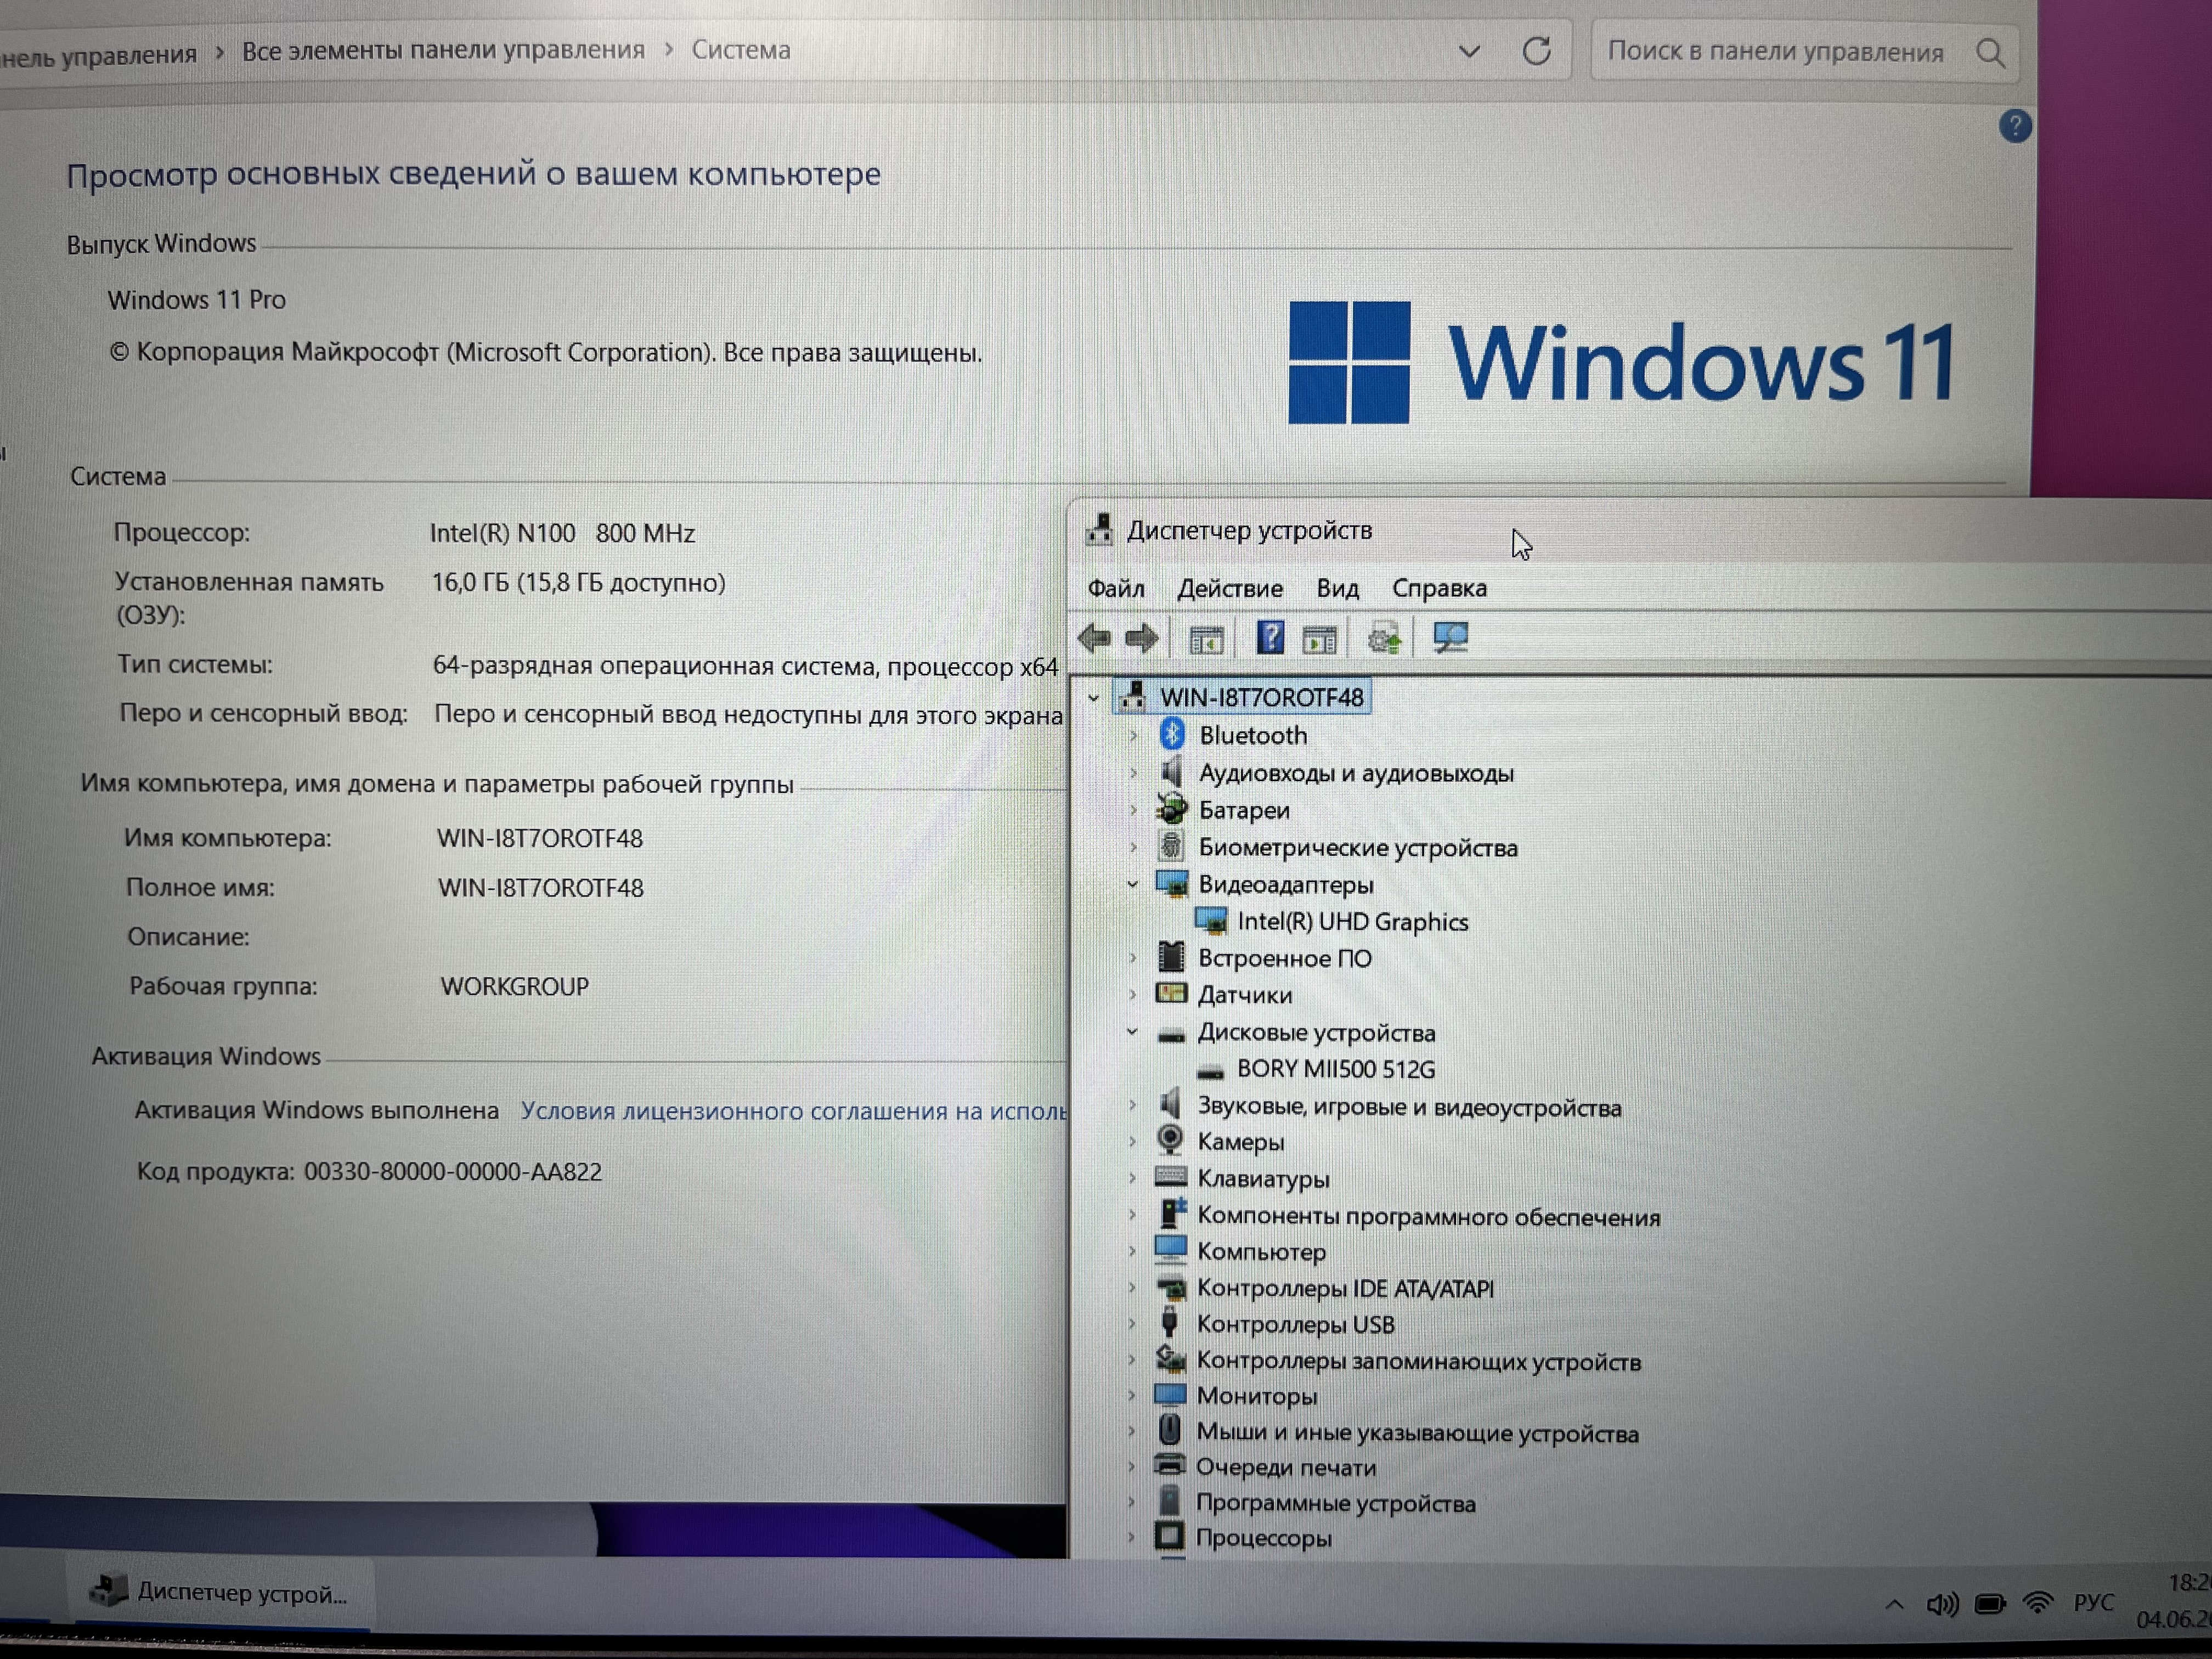Screen dimensions: 2212x1659
Task: Click the Back arrow in Device Manager toolbar
Action: click(1095, 638)
